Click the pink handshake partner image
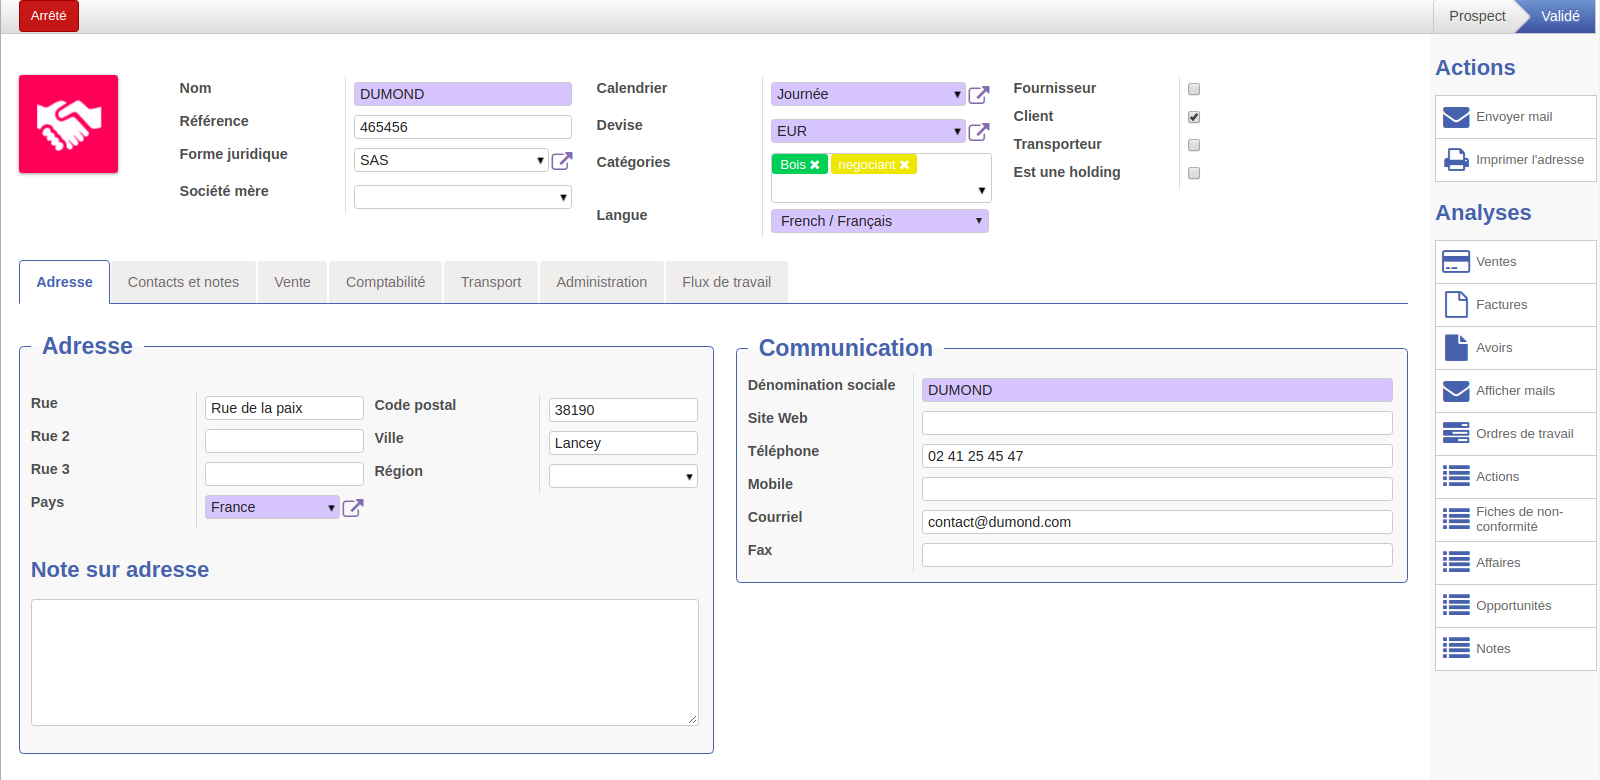This screenshot has height=780, width=1600. (68, 124)
